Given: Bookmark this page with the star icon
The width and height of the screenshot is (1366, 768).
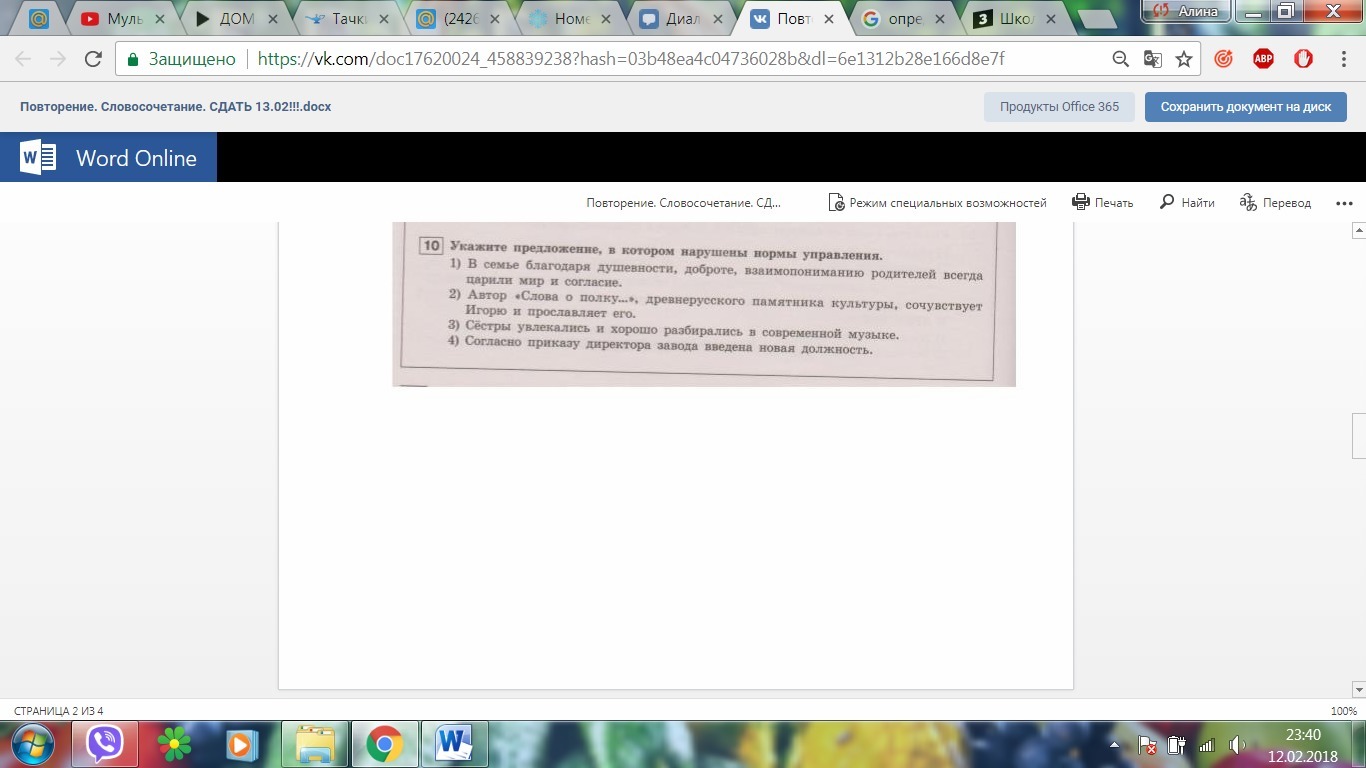Looking at the screenshot, I should (x=1184, y=59).
